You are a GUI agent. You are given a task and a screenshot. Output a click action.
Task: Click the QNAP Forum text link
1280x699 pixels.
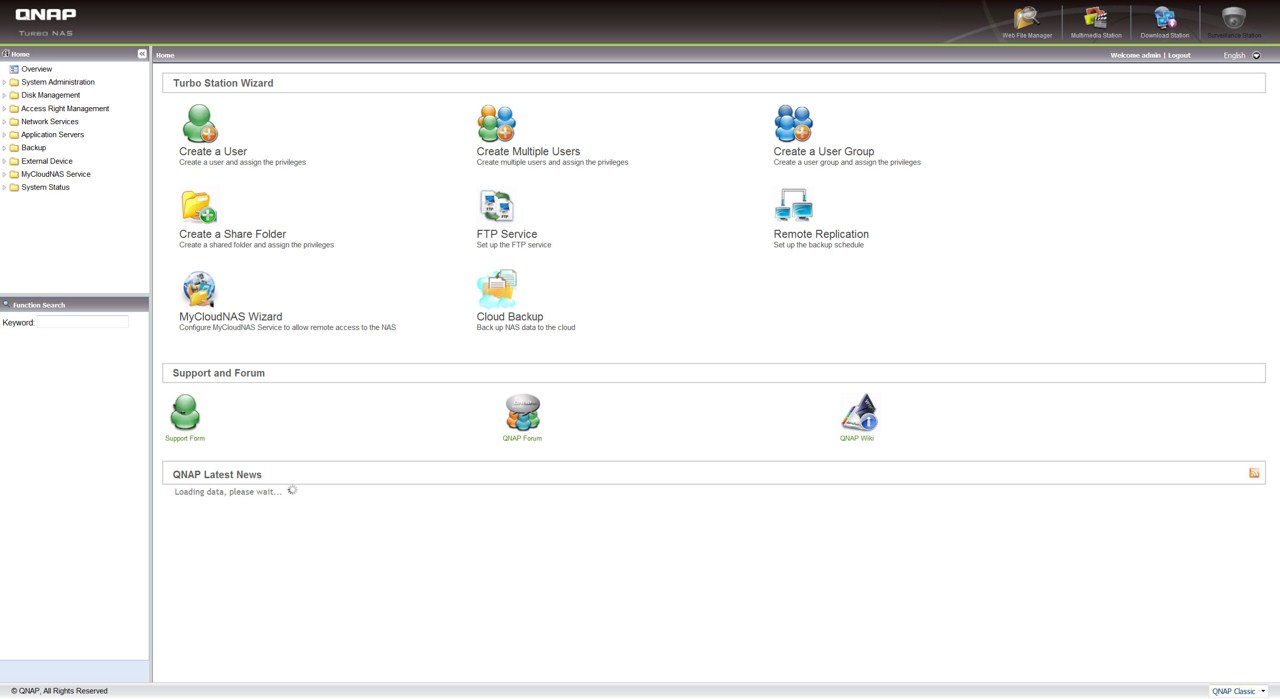pos(522,438)
